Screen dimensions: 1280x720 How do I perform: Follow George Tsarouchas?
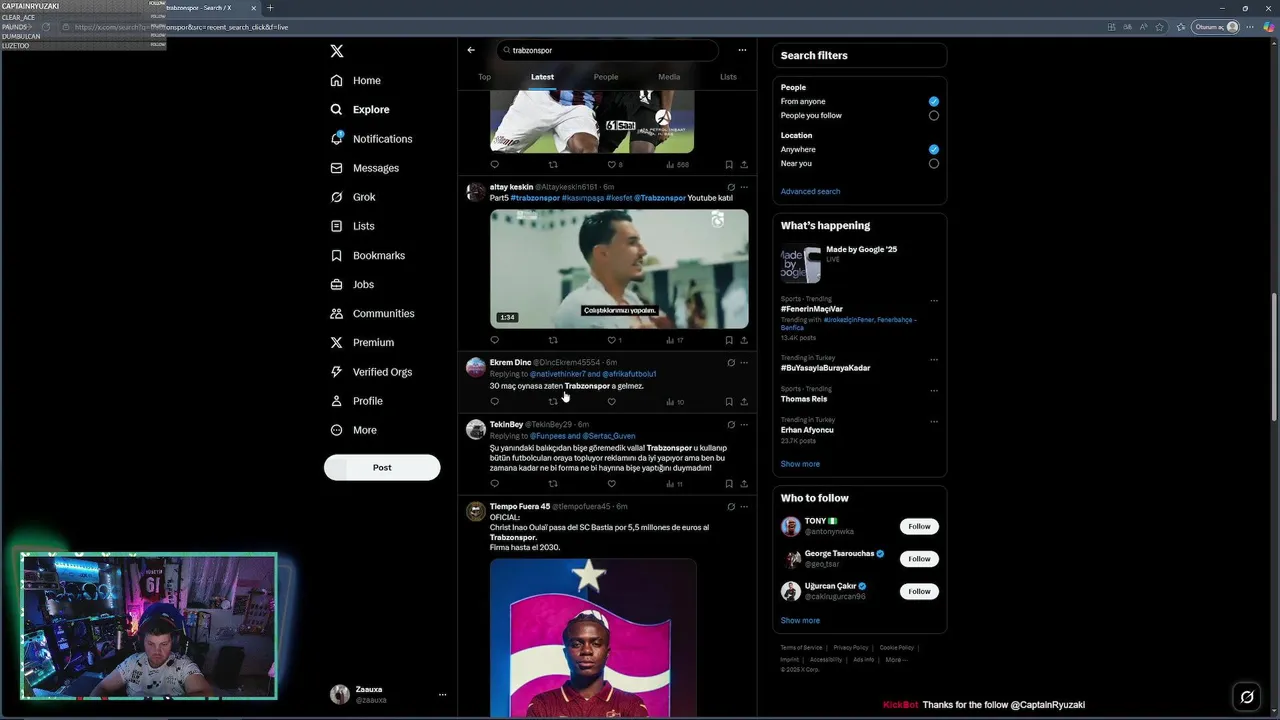click(x=919, y=559)
